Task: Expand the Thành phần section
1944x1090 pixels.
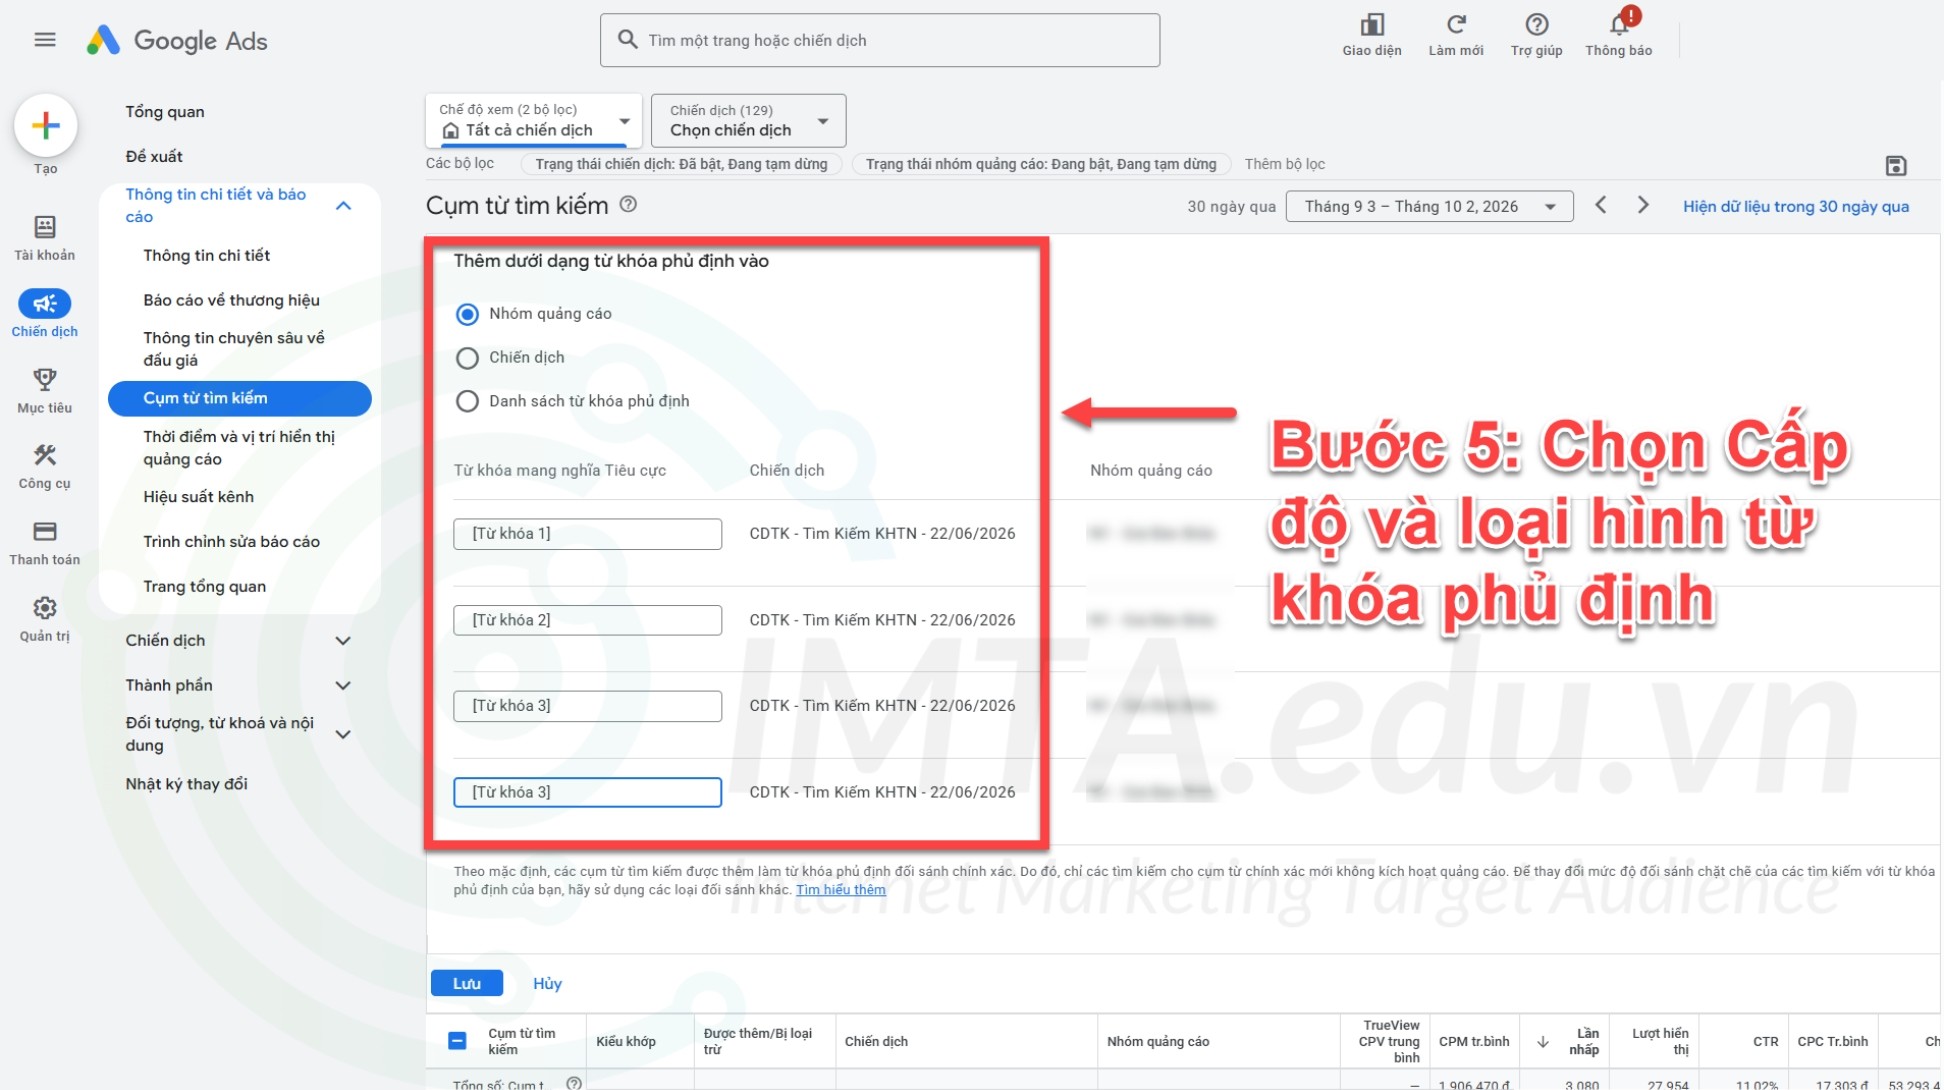Action: tap(238, 685)
